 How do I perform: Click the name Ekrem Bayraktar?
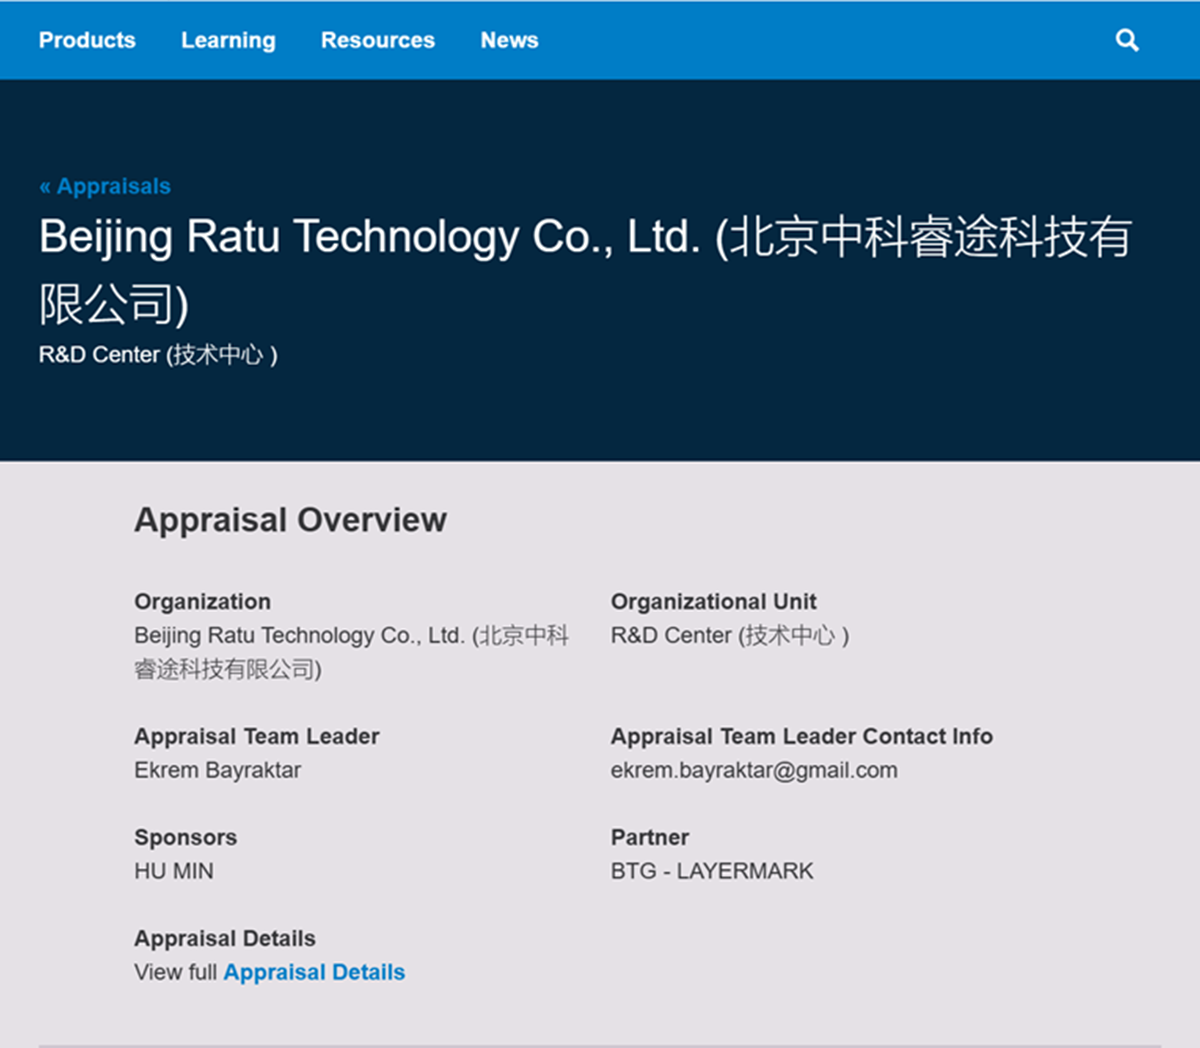tap(218, 770)
